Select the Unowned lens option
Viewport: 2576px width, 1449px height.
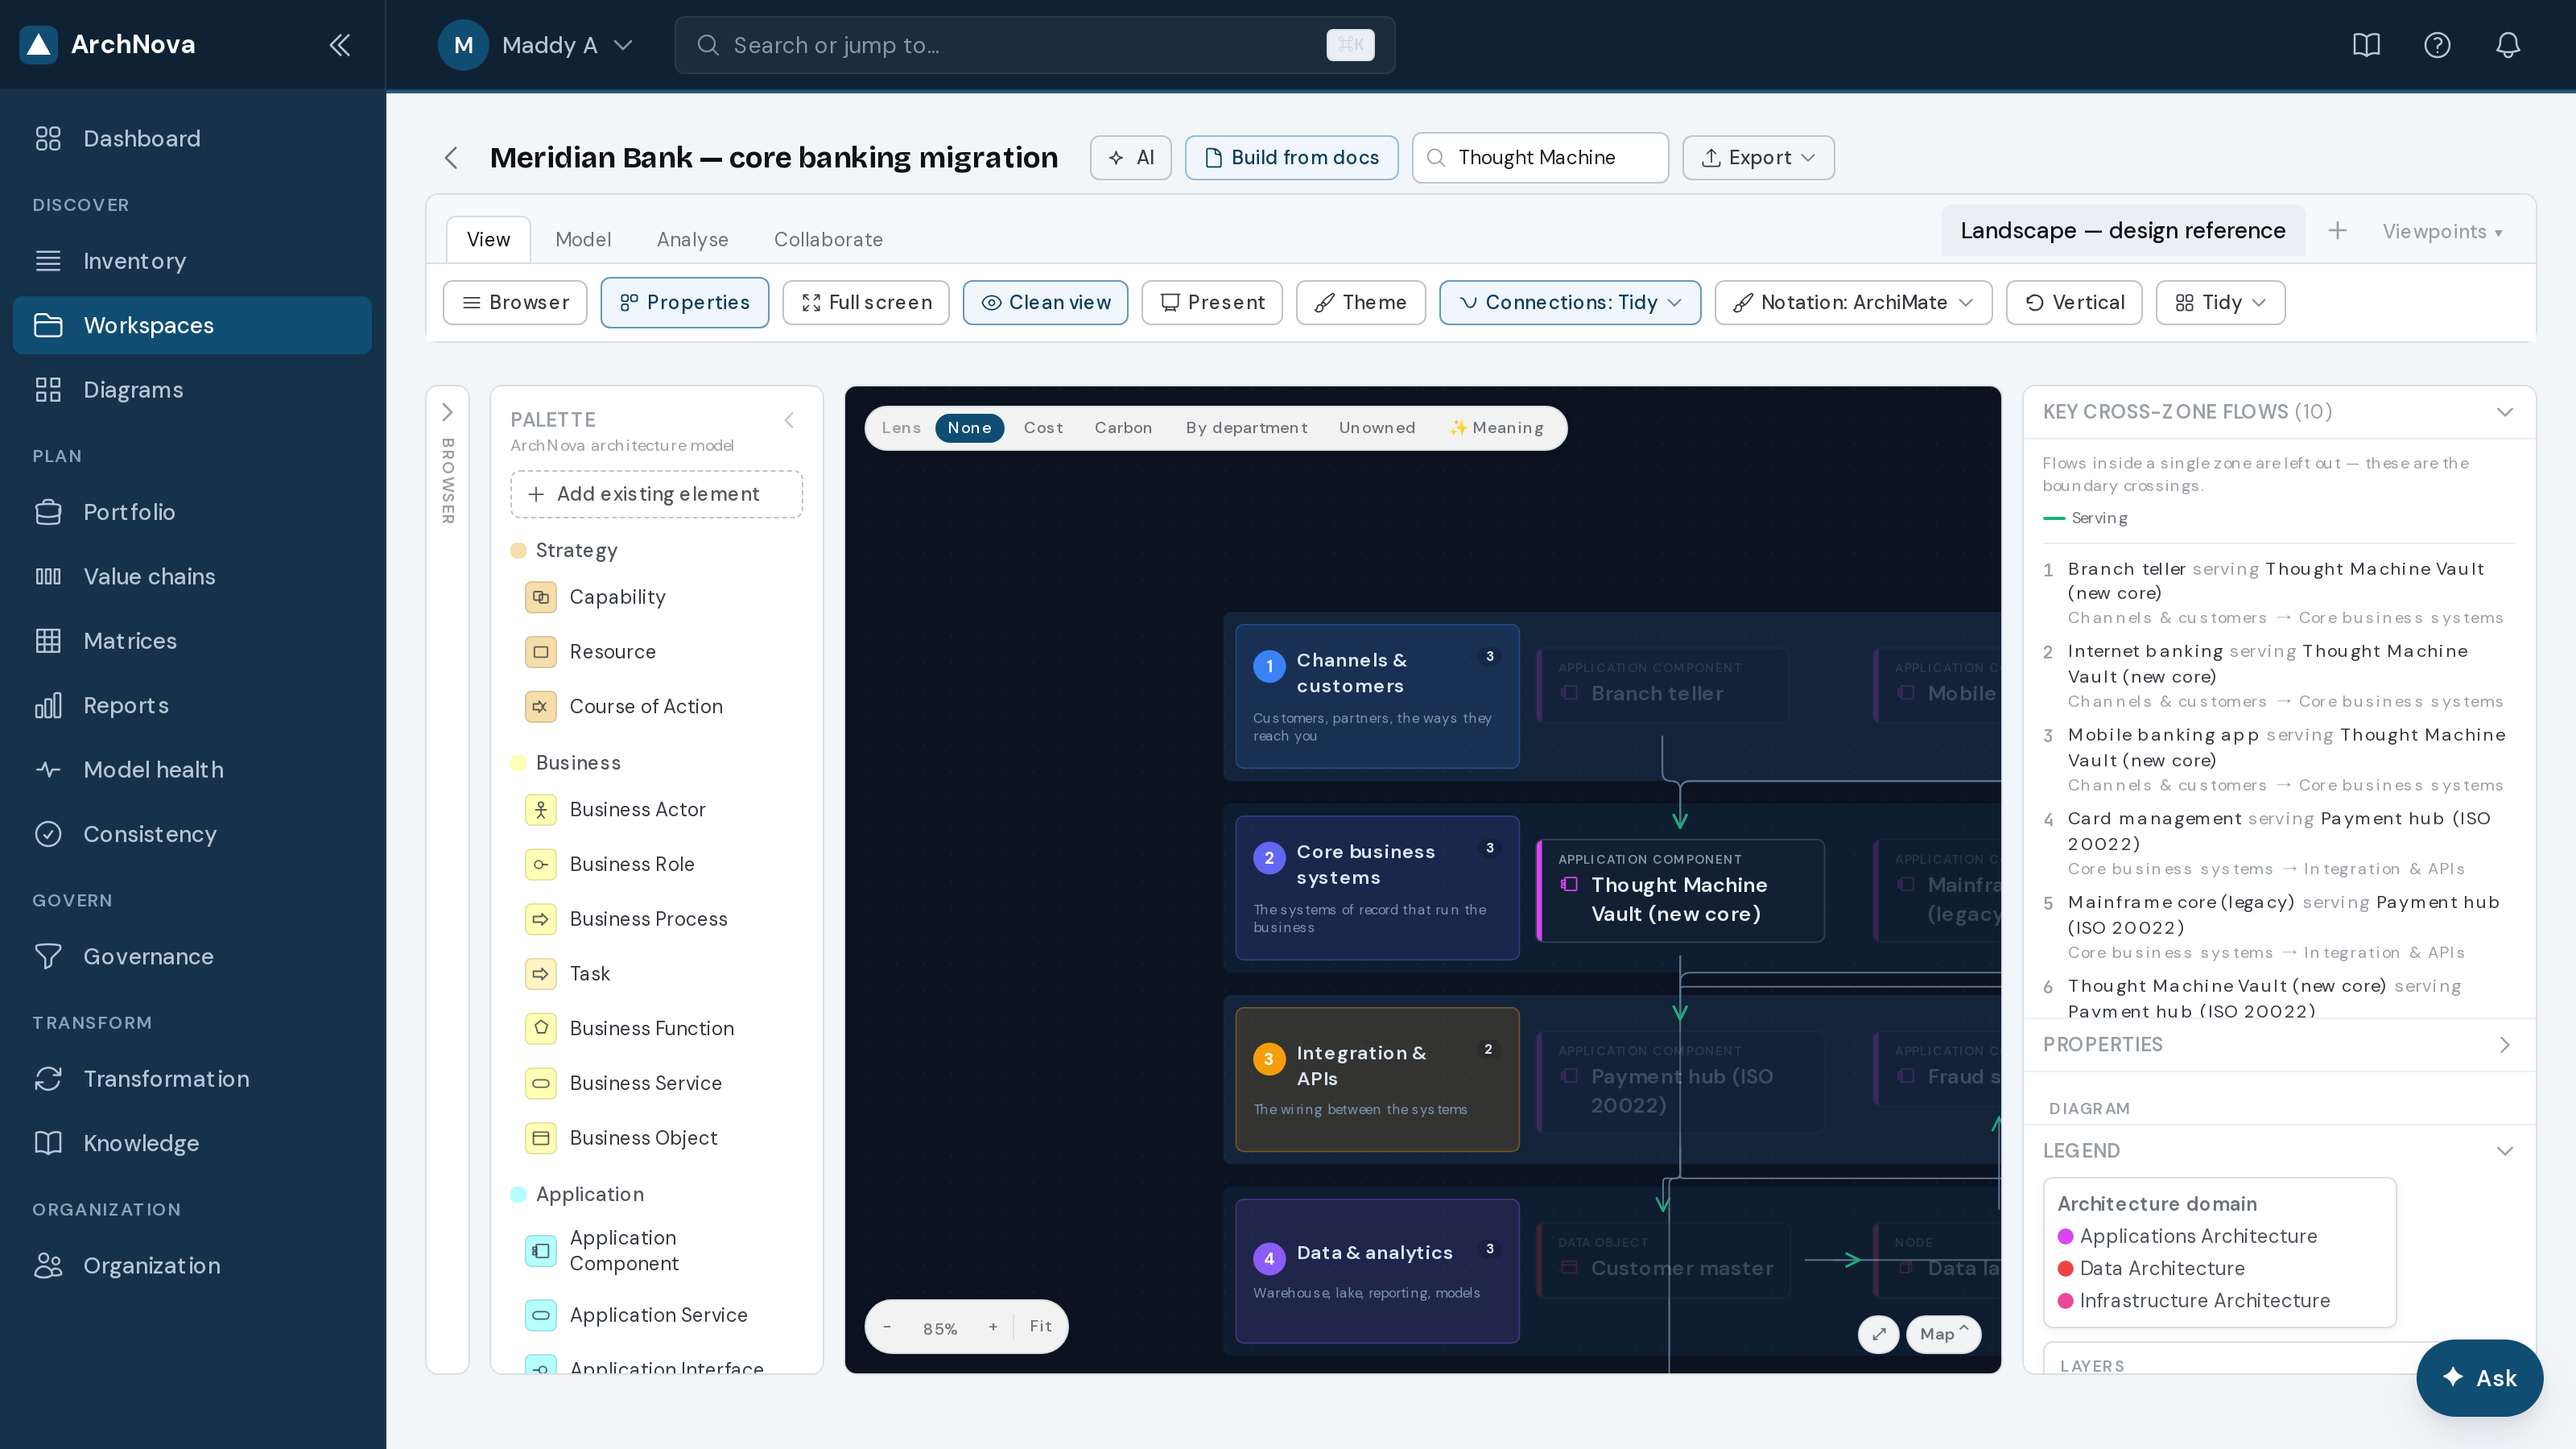[x=1377, y=428]
